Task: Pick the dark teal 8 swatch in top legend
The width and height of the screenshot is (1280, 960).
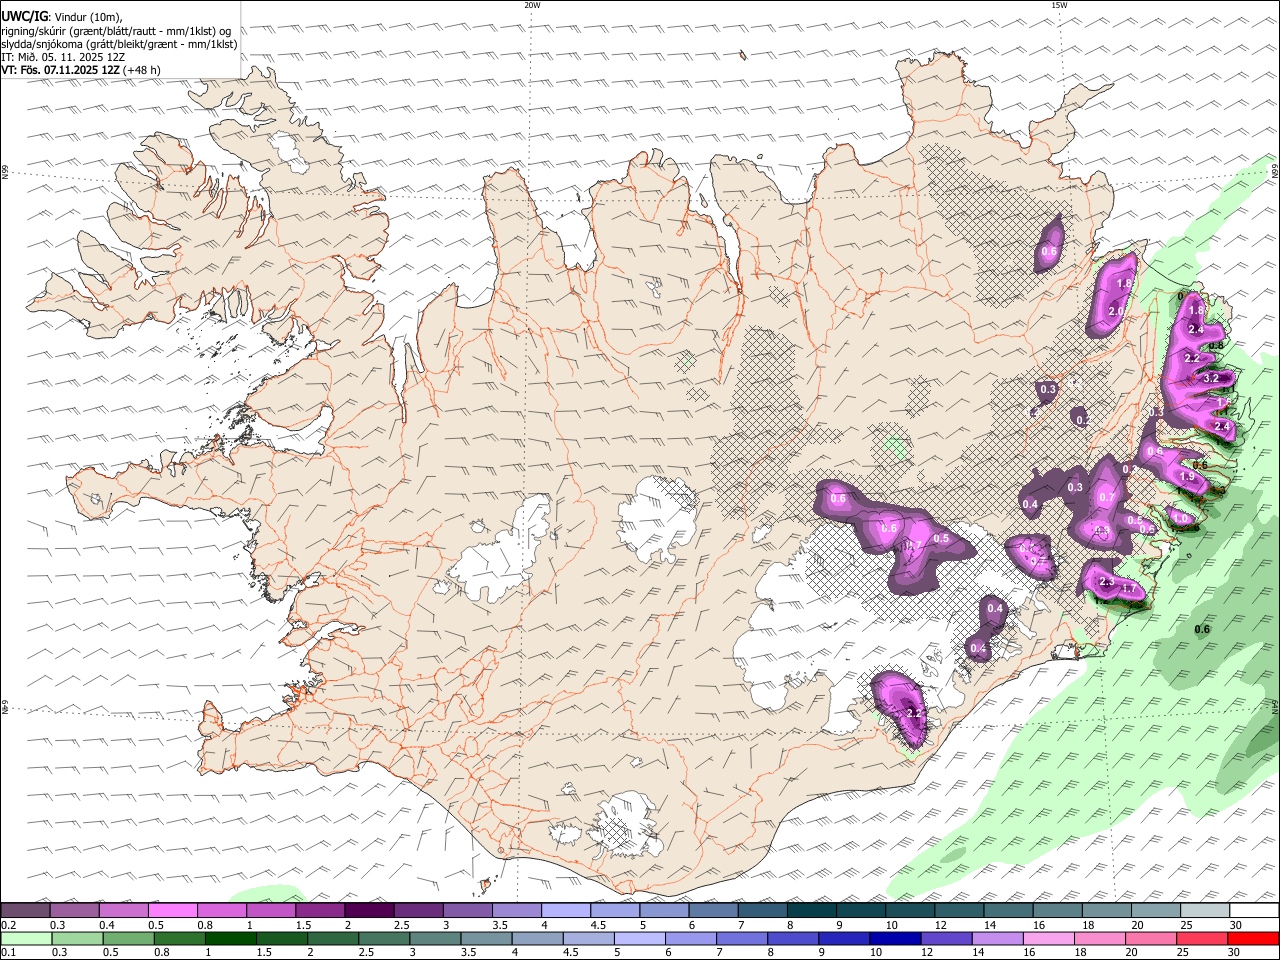Action: [x=811, y=910]
